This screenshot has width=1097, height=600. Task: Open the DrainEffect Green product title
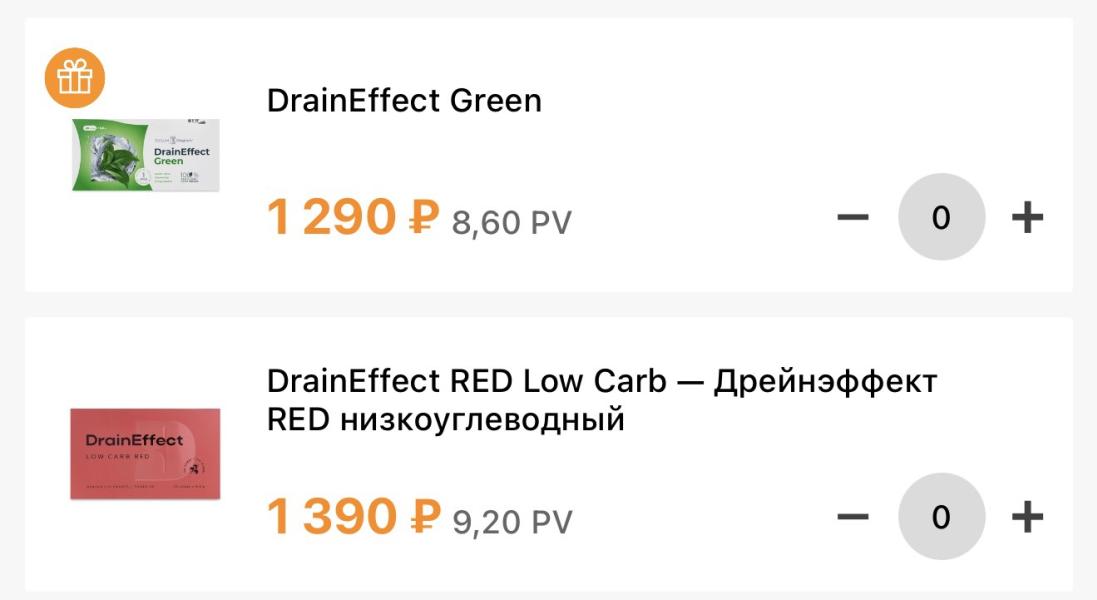(404, 101)
